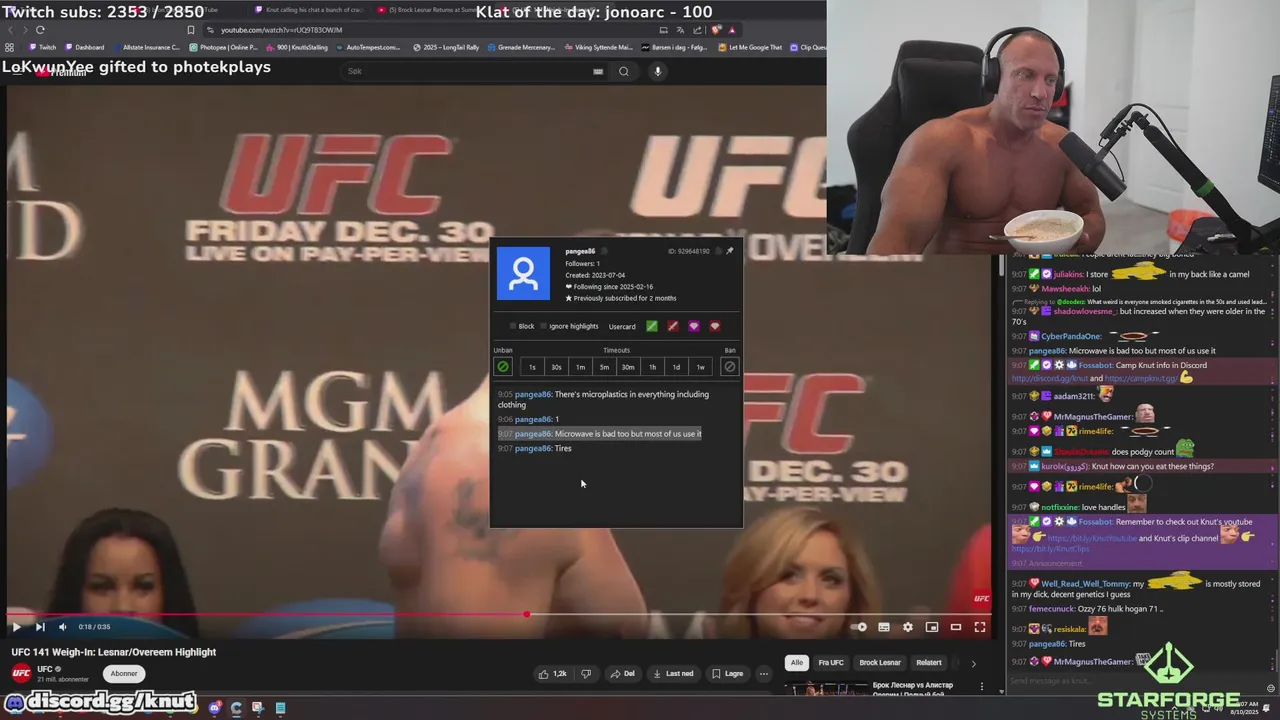
Task: Check Ignore highlights in usercard
Action: [543, 326]
